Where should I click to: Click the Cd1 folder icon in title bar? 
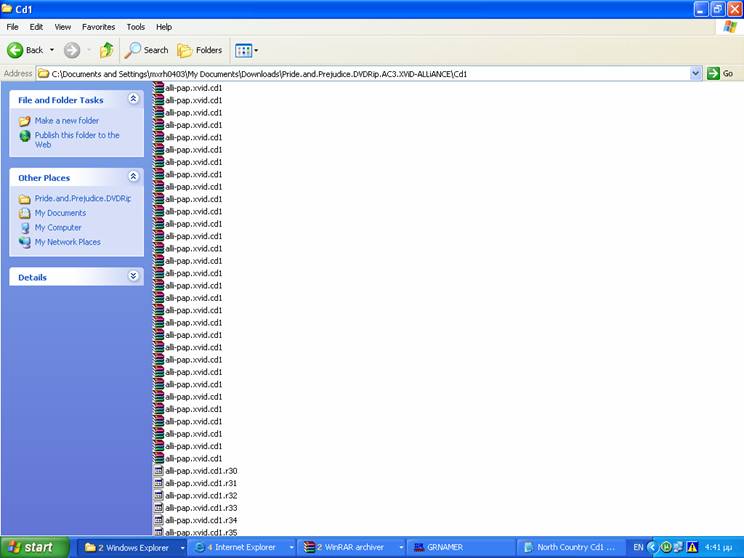(x=7, y=9)
